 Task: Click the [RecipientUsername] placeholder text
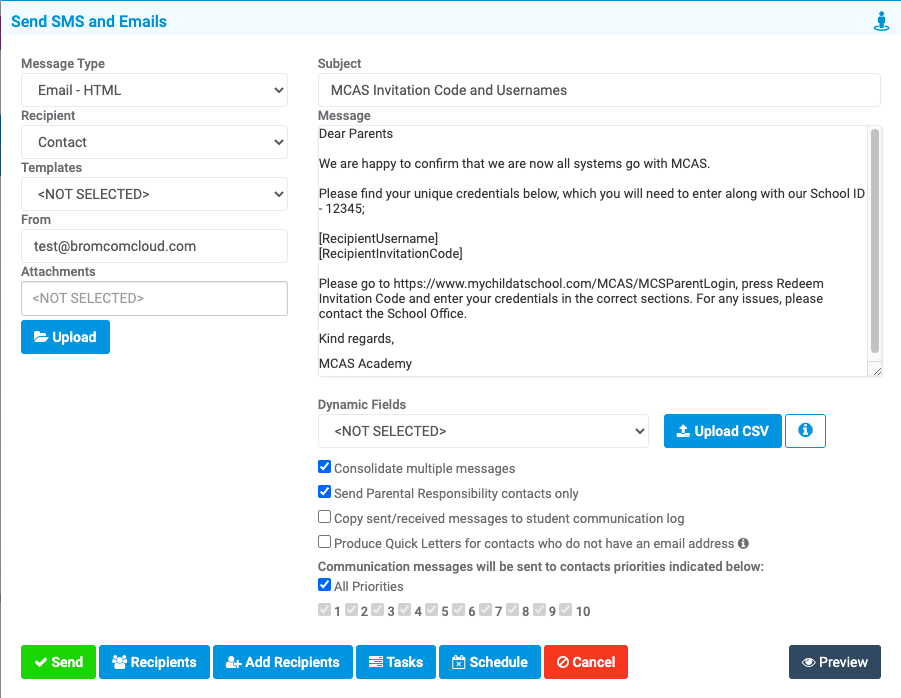(x=379, y=238)
